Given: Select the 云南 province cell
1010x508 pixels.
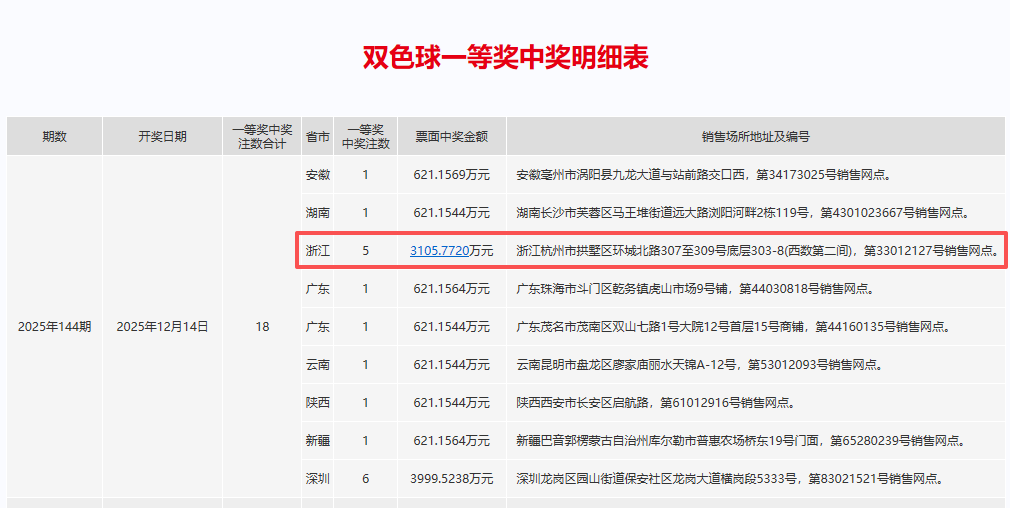Looking at the screenshot, I should pos(318,365).
